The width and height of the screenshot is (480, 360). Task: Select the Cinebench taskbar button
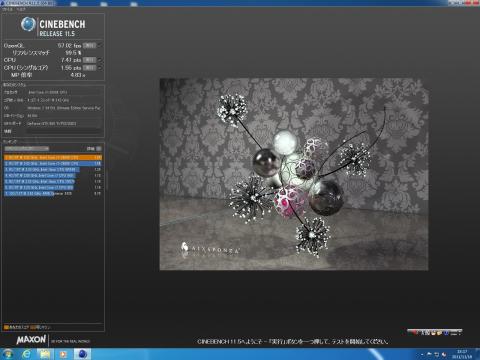pos(82,354)
